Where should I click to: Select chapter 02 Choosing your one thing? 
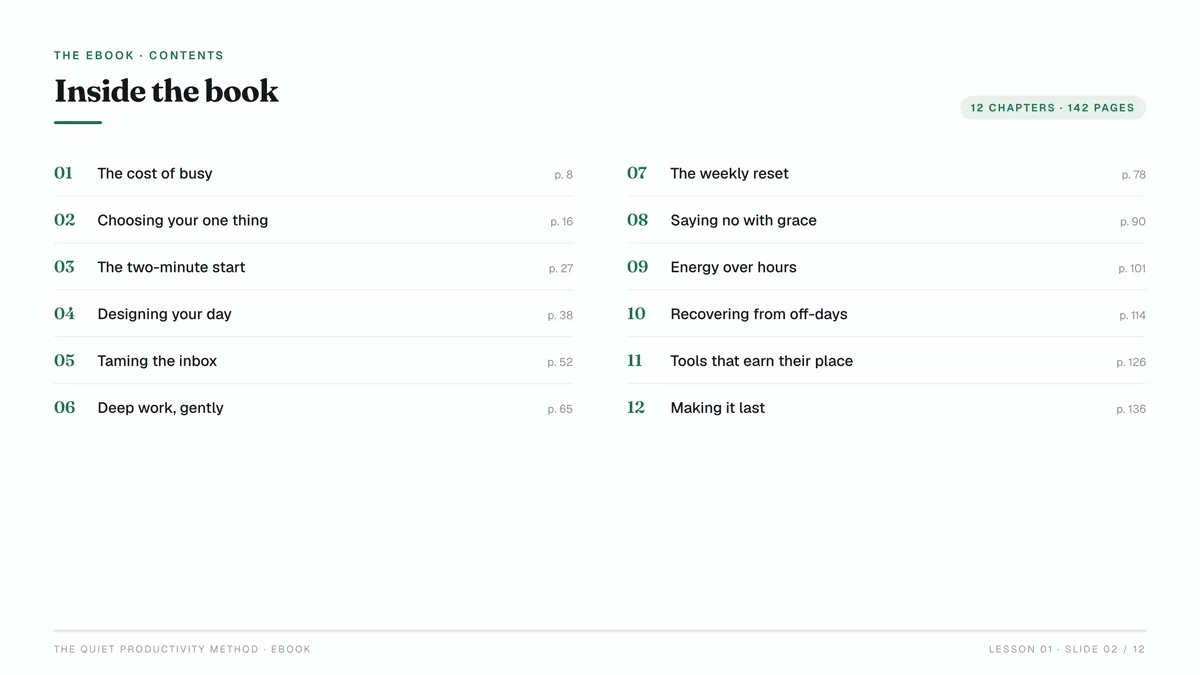tap(313, 220)
